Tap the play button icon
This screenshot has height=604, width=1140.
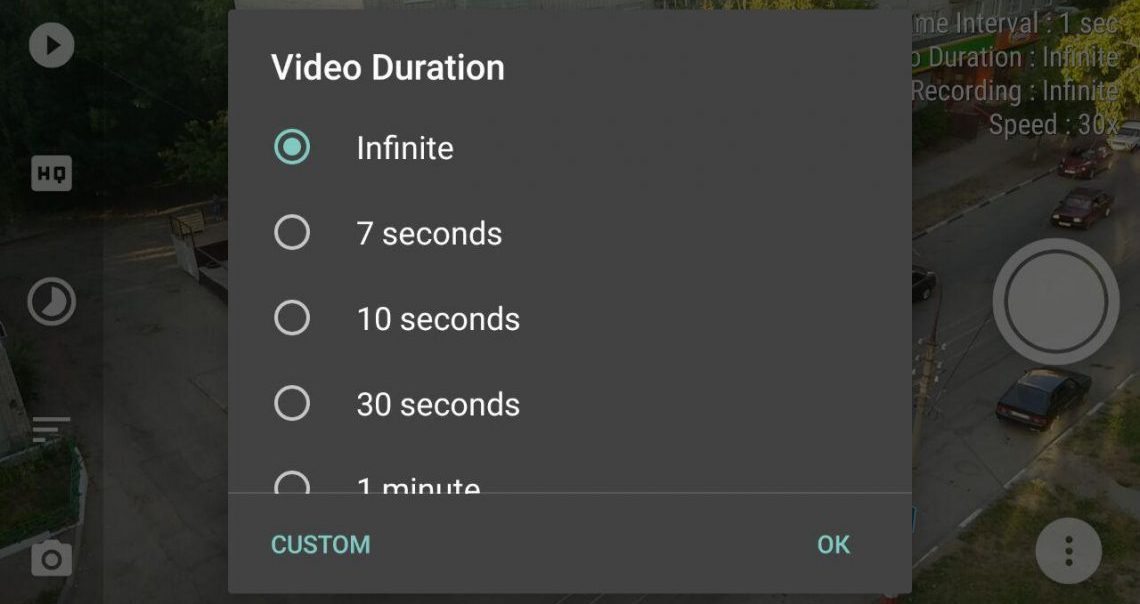(51, 45)
